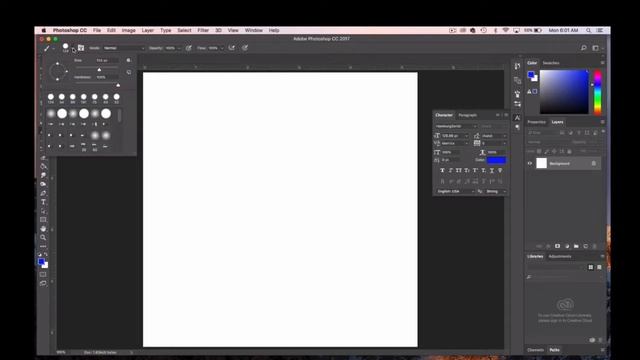Switch to the Swatches tab

(x=551, y=63)
